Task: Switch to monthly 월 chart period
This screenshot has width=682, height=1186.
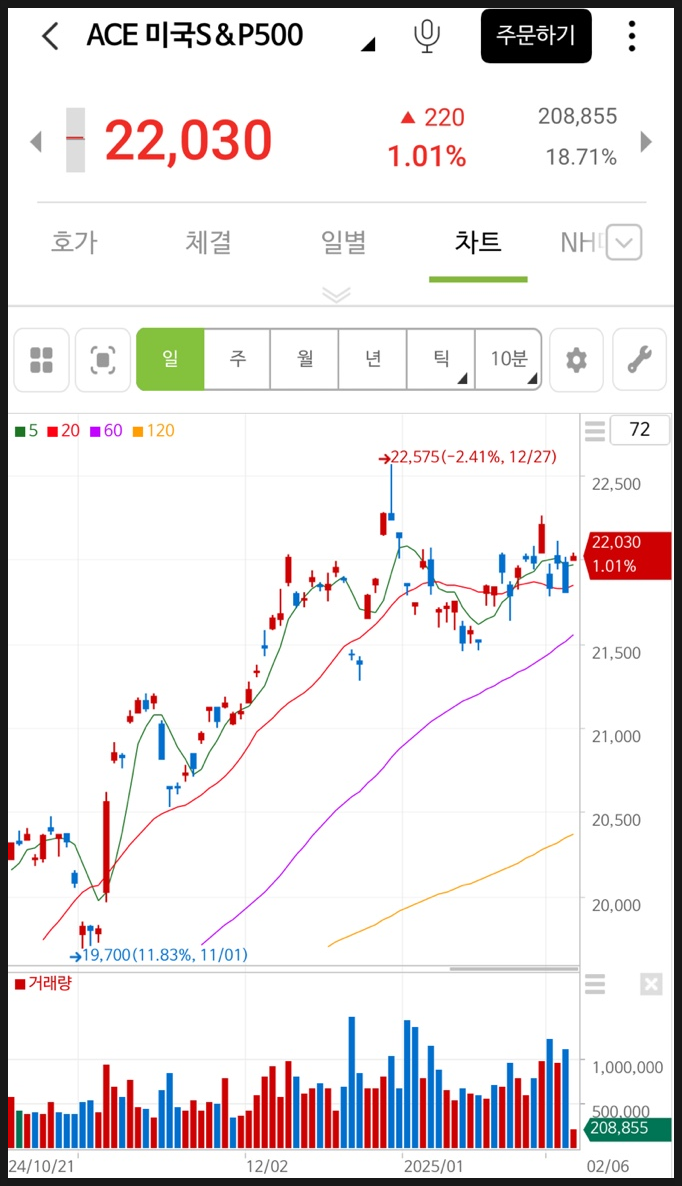Action: pyautogui.click(x=305, y=359)
